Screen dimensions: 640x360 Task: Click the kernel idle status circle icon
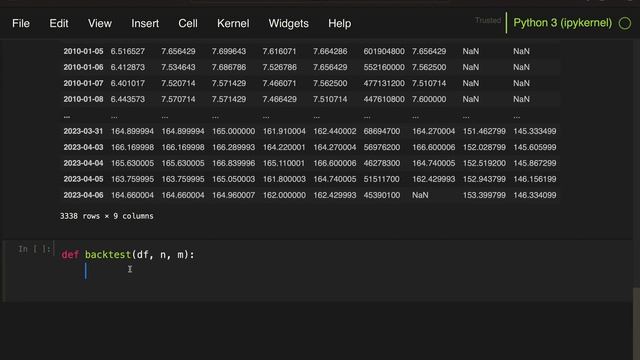pyautogui.click(x=624, y=24)
